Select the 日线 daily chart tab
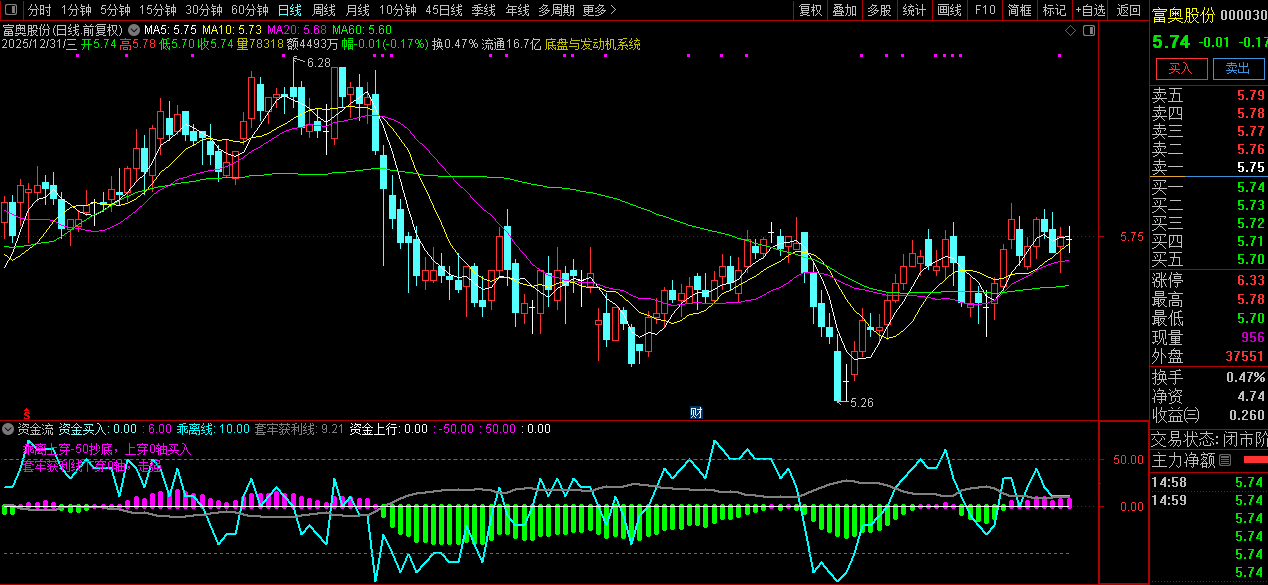Viewport: 1268px width, 585px height. (x=289, y=10)
